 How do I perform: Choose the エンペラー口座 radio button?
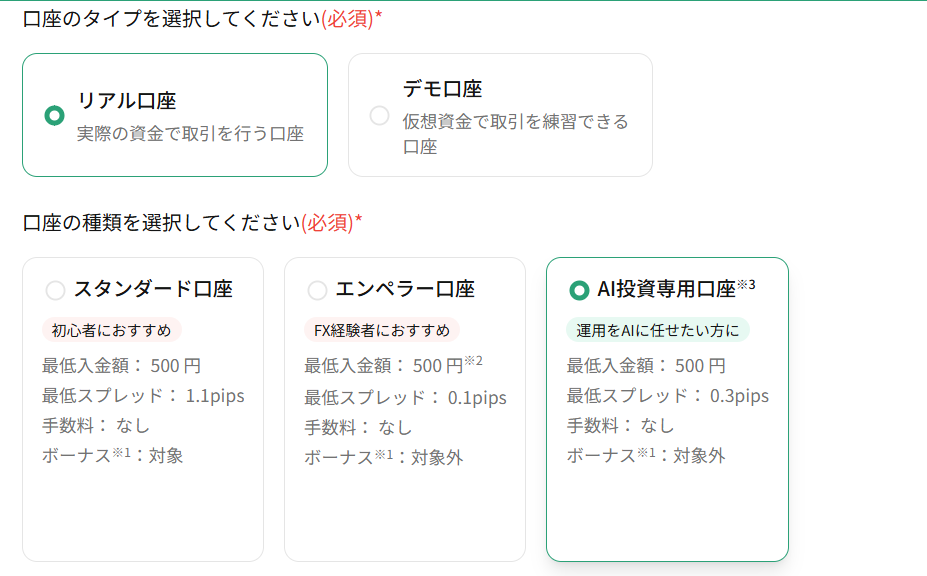317,290
